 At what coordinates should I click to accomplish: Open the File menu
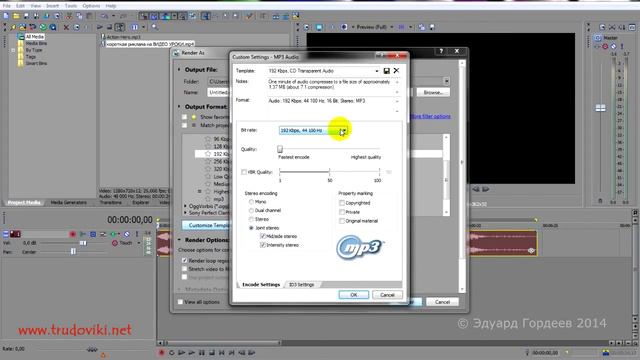point(7,6)
